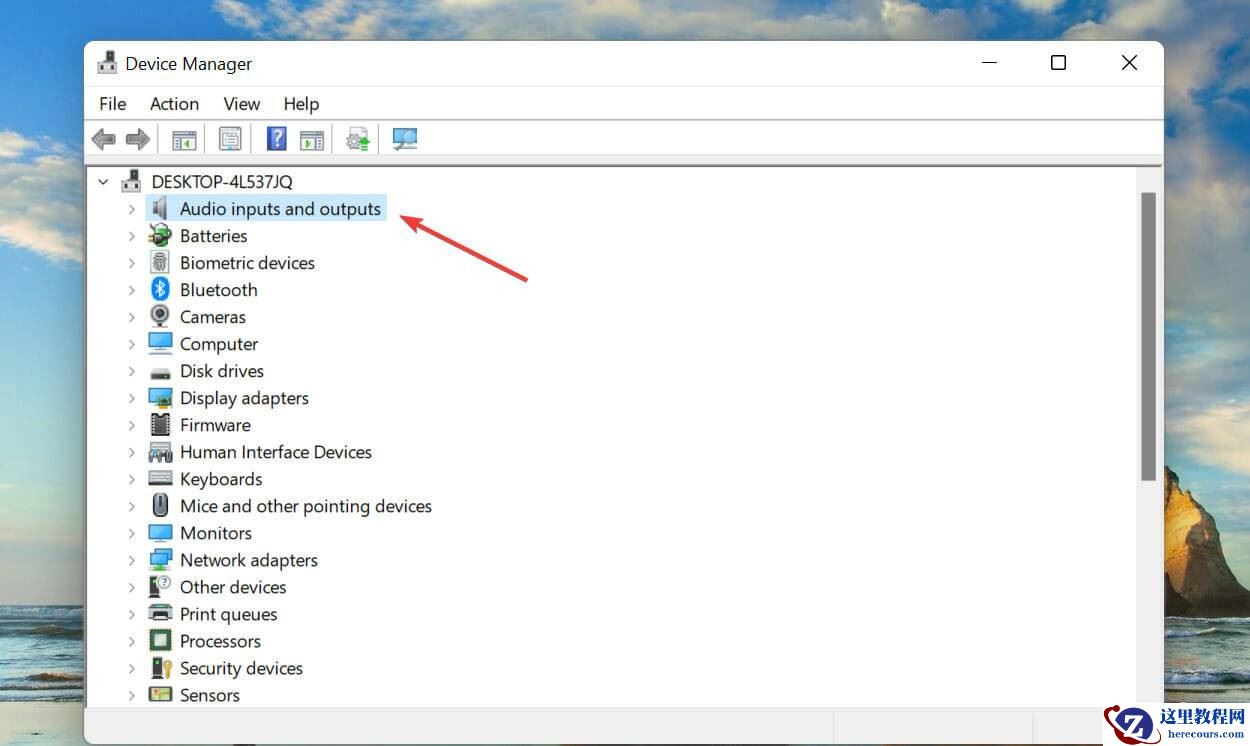Maximize the Device Manager window
Viewport: 1250px width, 746px height.
coord(1058,63)
